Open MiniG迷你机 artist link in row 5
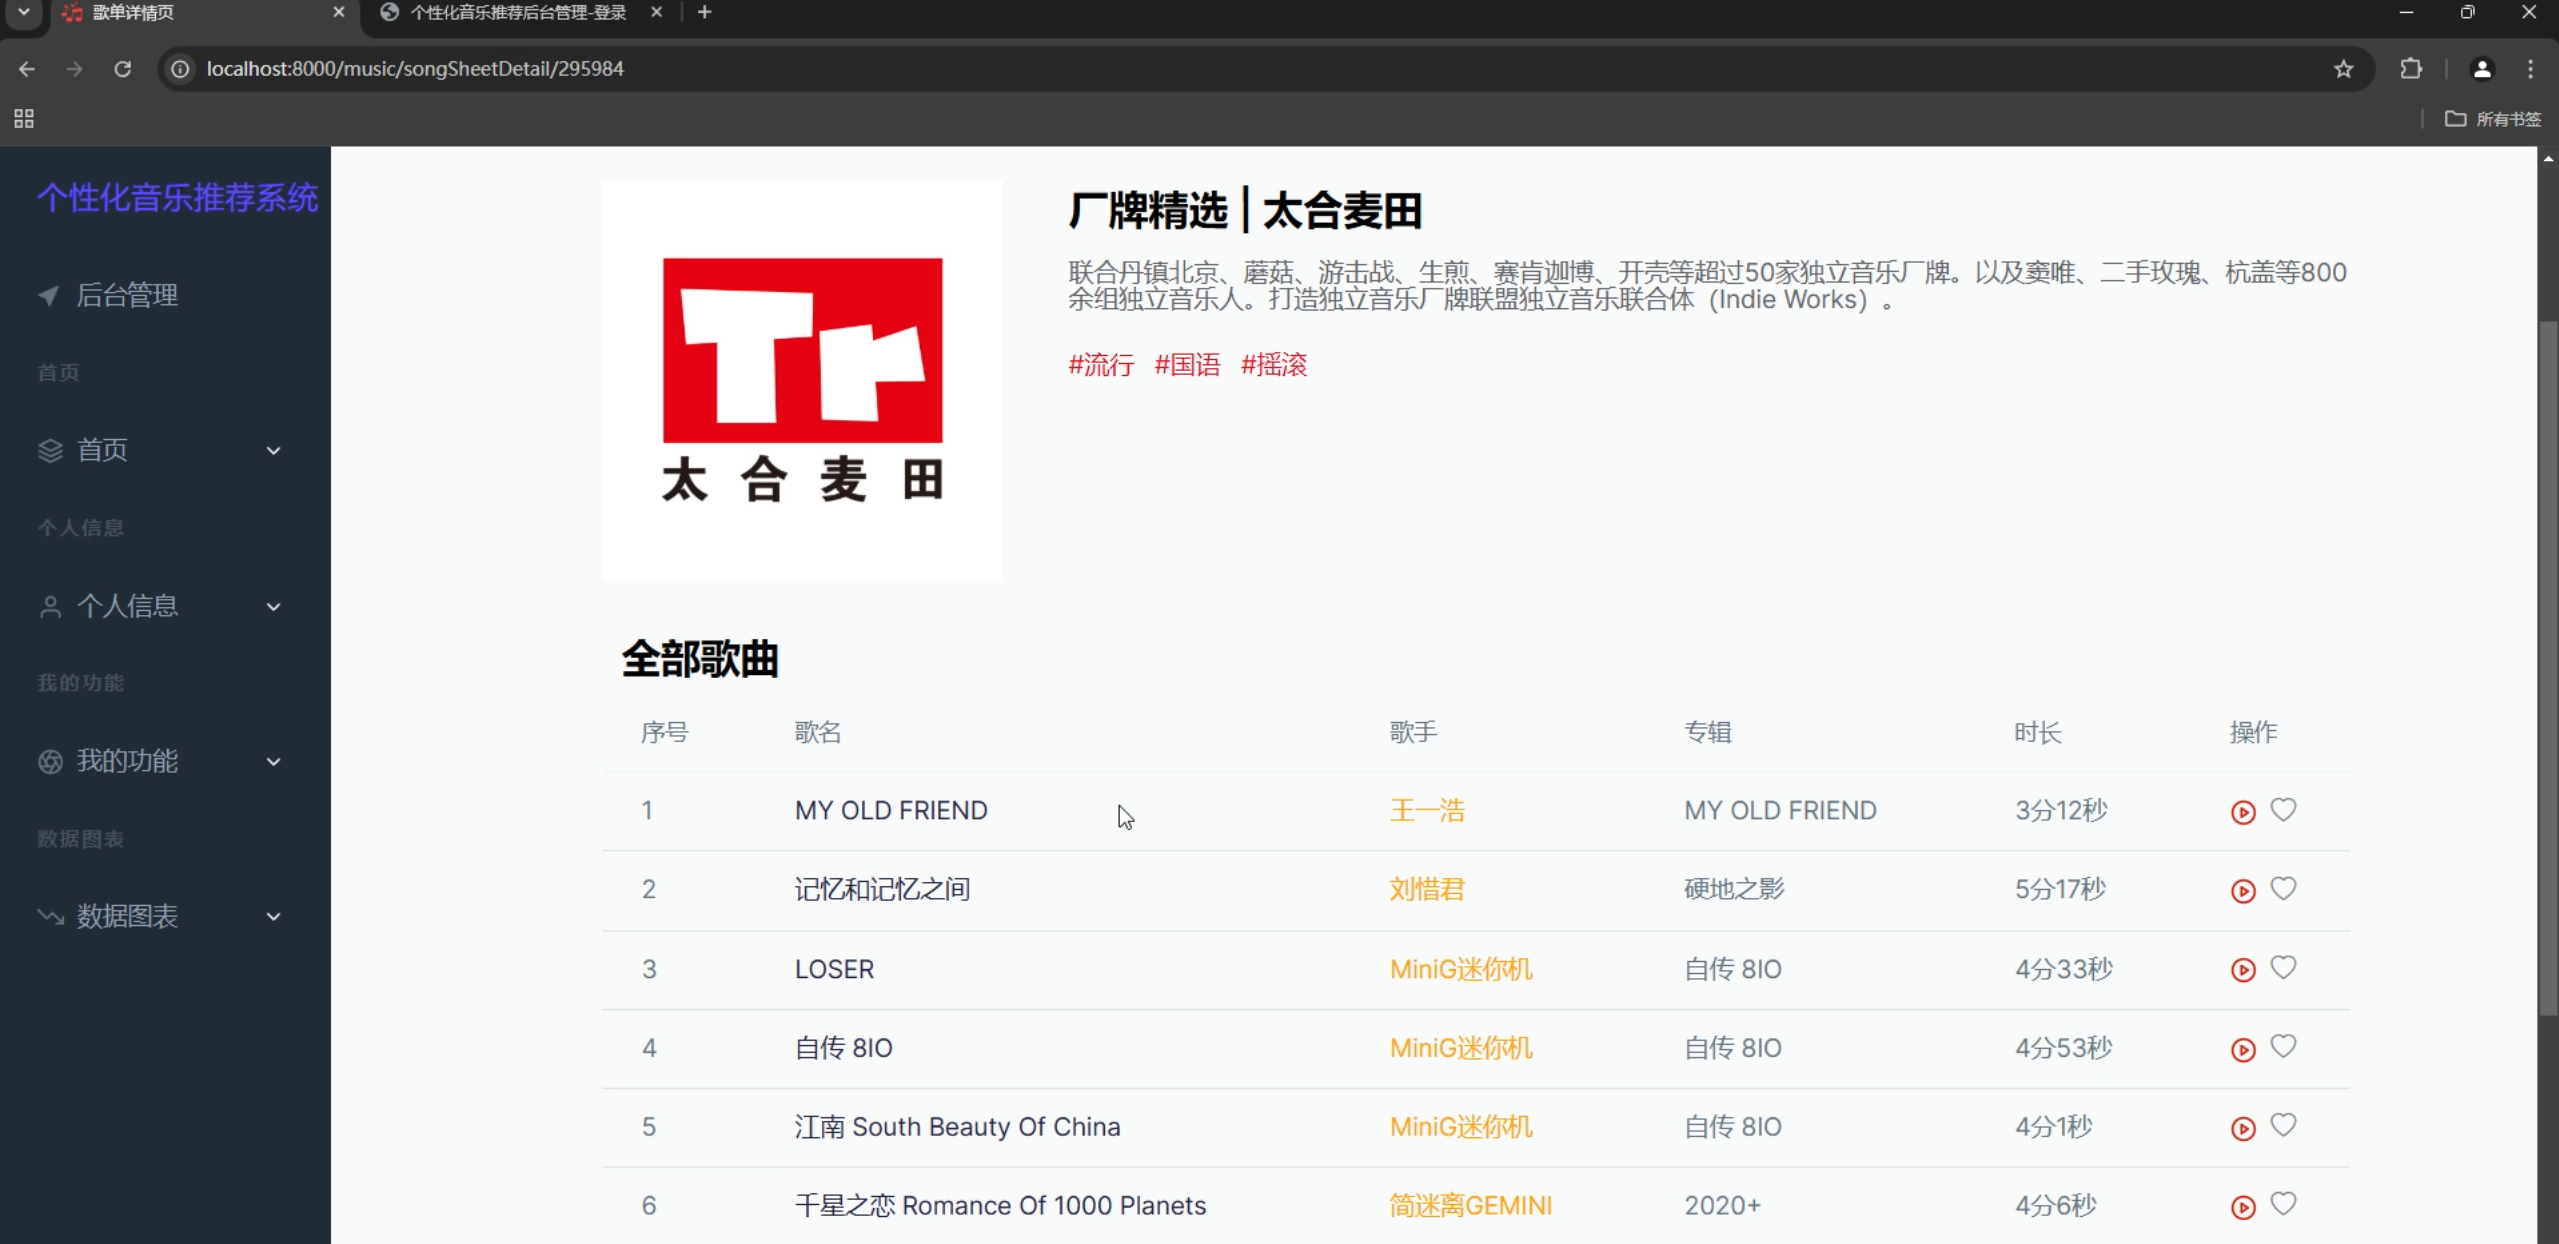Screen dimensions: 2559x1244 click(x=1461, y=1127)
